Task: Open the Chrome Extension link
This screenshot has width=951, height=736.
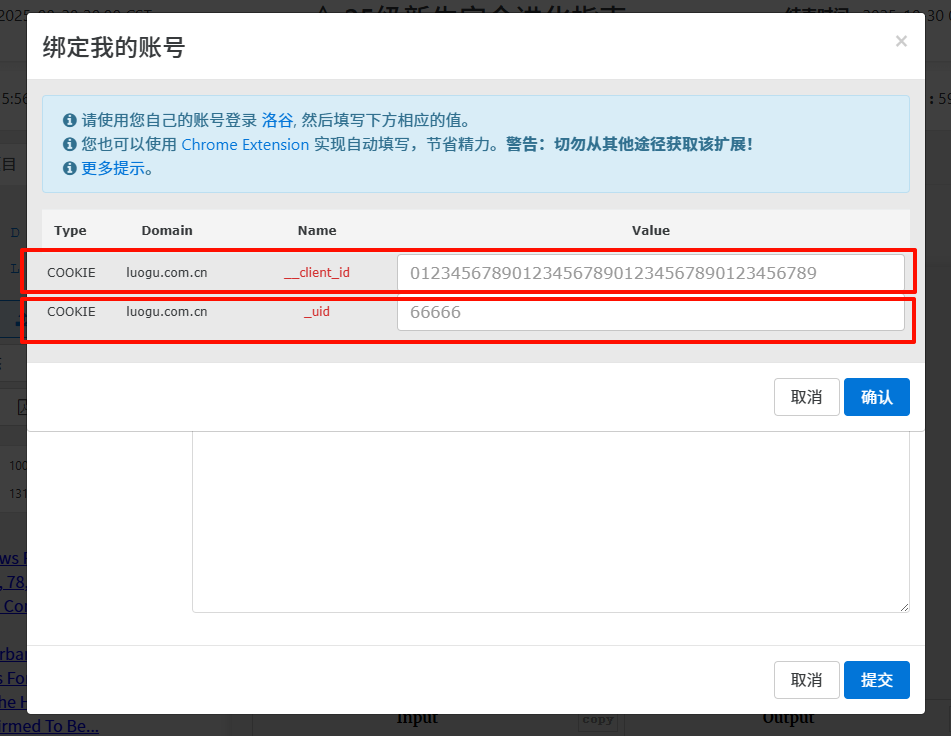Action: point(245,144)
